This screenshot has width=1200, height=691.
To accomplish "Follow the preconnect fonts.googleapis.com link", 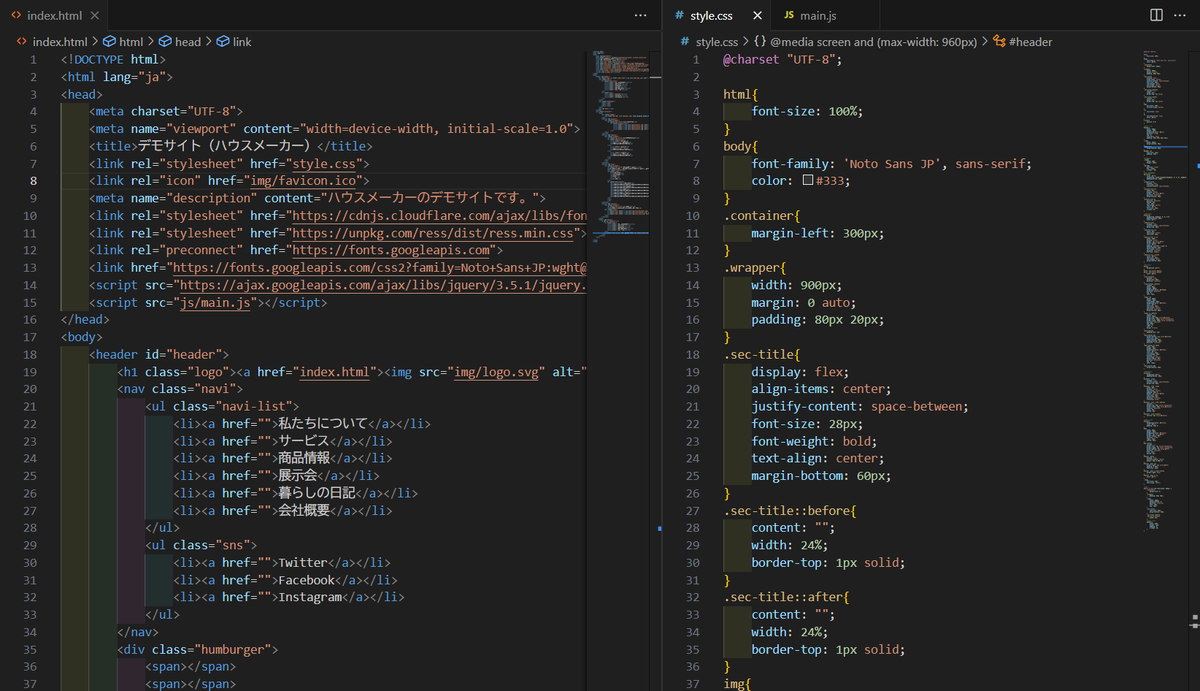I will 392,250.
